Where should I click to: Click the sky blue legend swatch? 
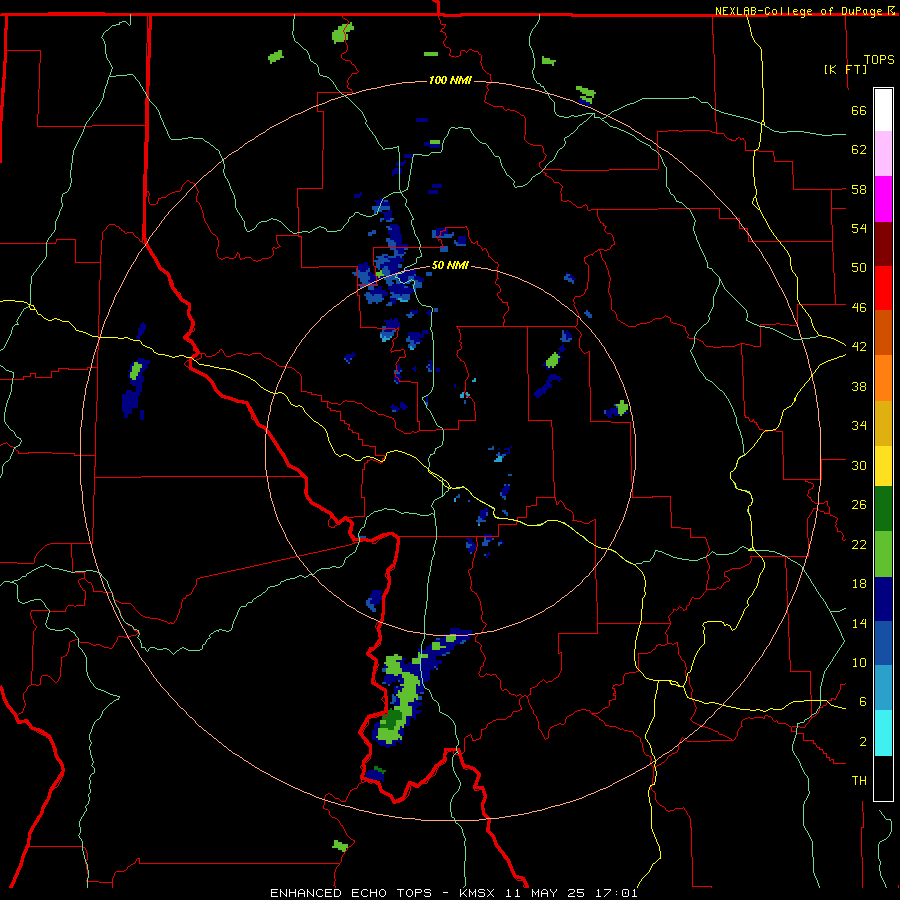click(883, 688)
